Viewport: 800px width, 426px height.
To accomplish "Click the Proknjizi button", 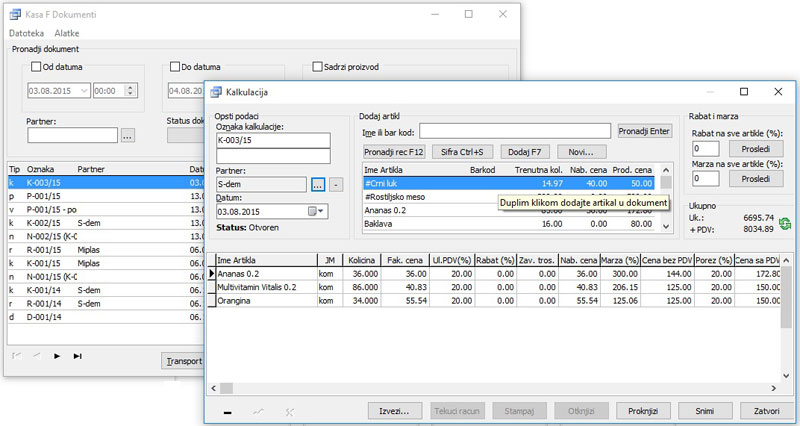I will pos(643,411).
